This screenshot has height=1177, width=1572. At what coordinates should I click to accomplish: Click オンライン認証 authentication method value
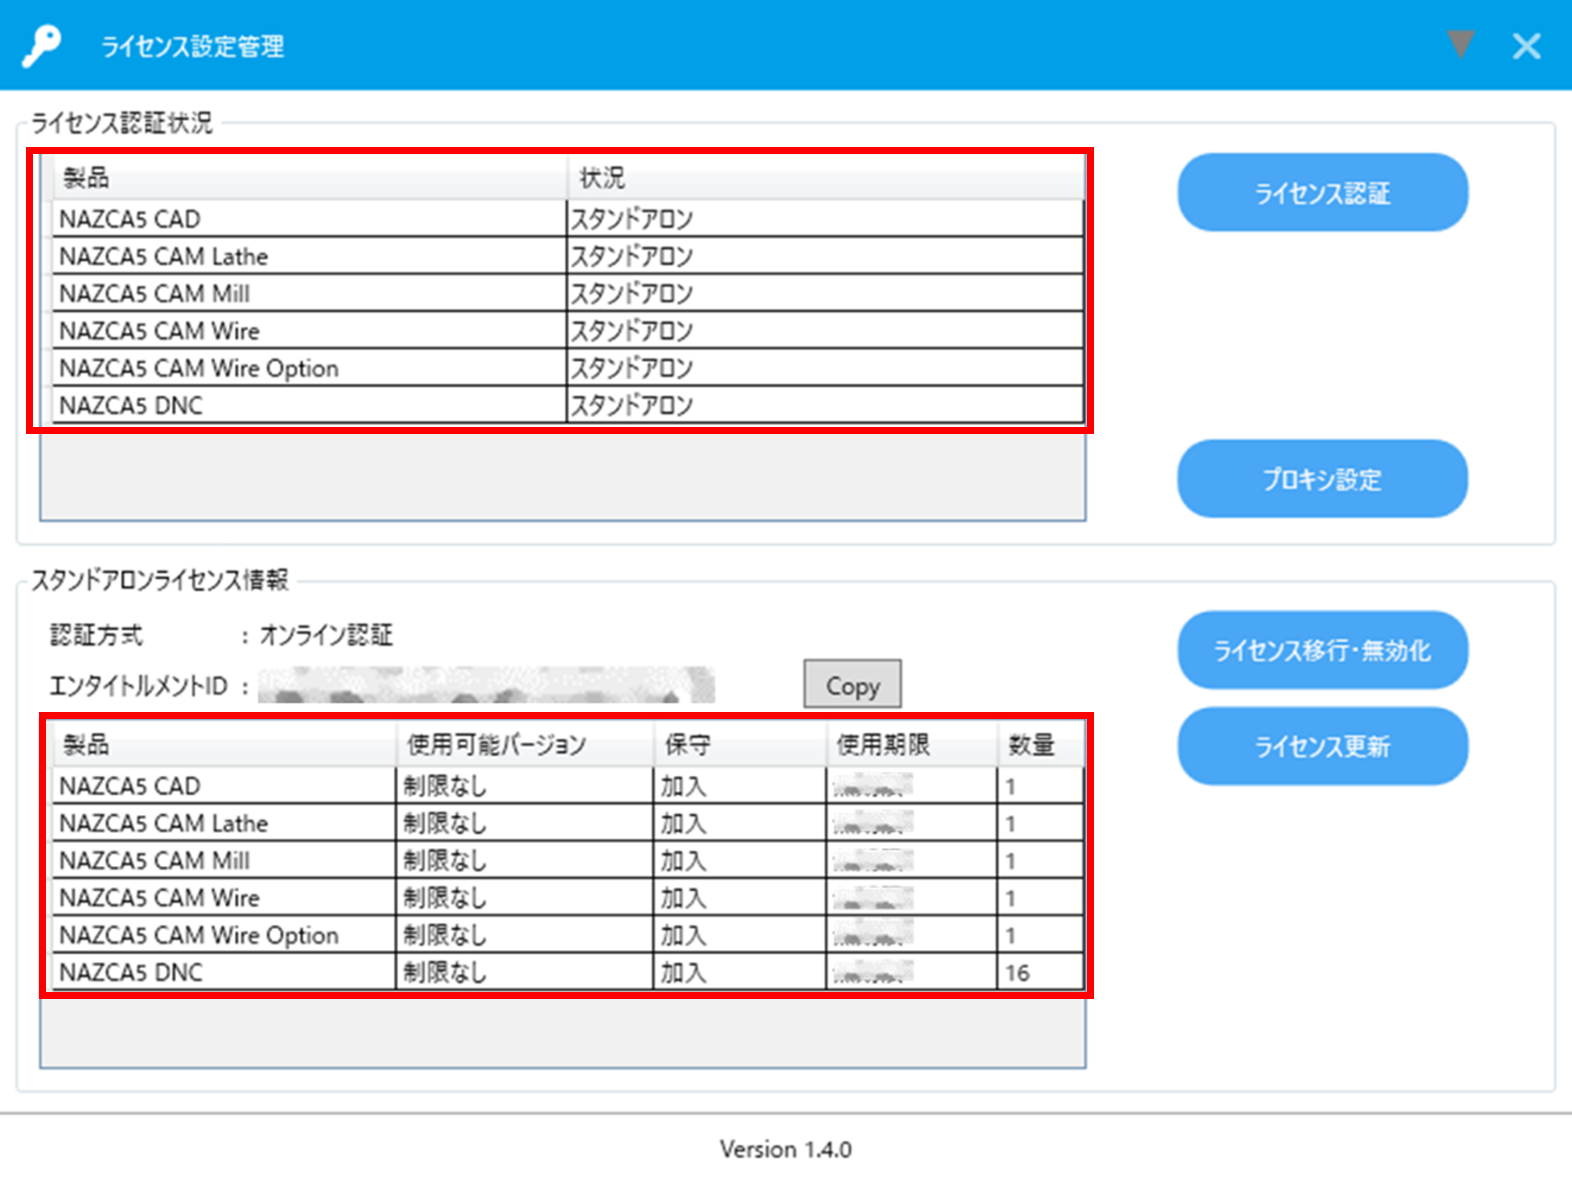(326, 635)
